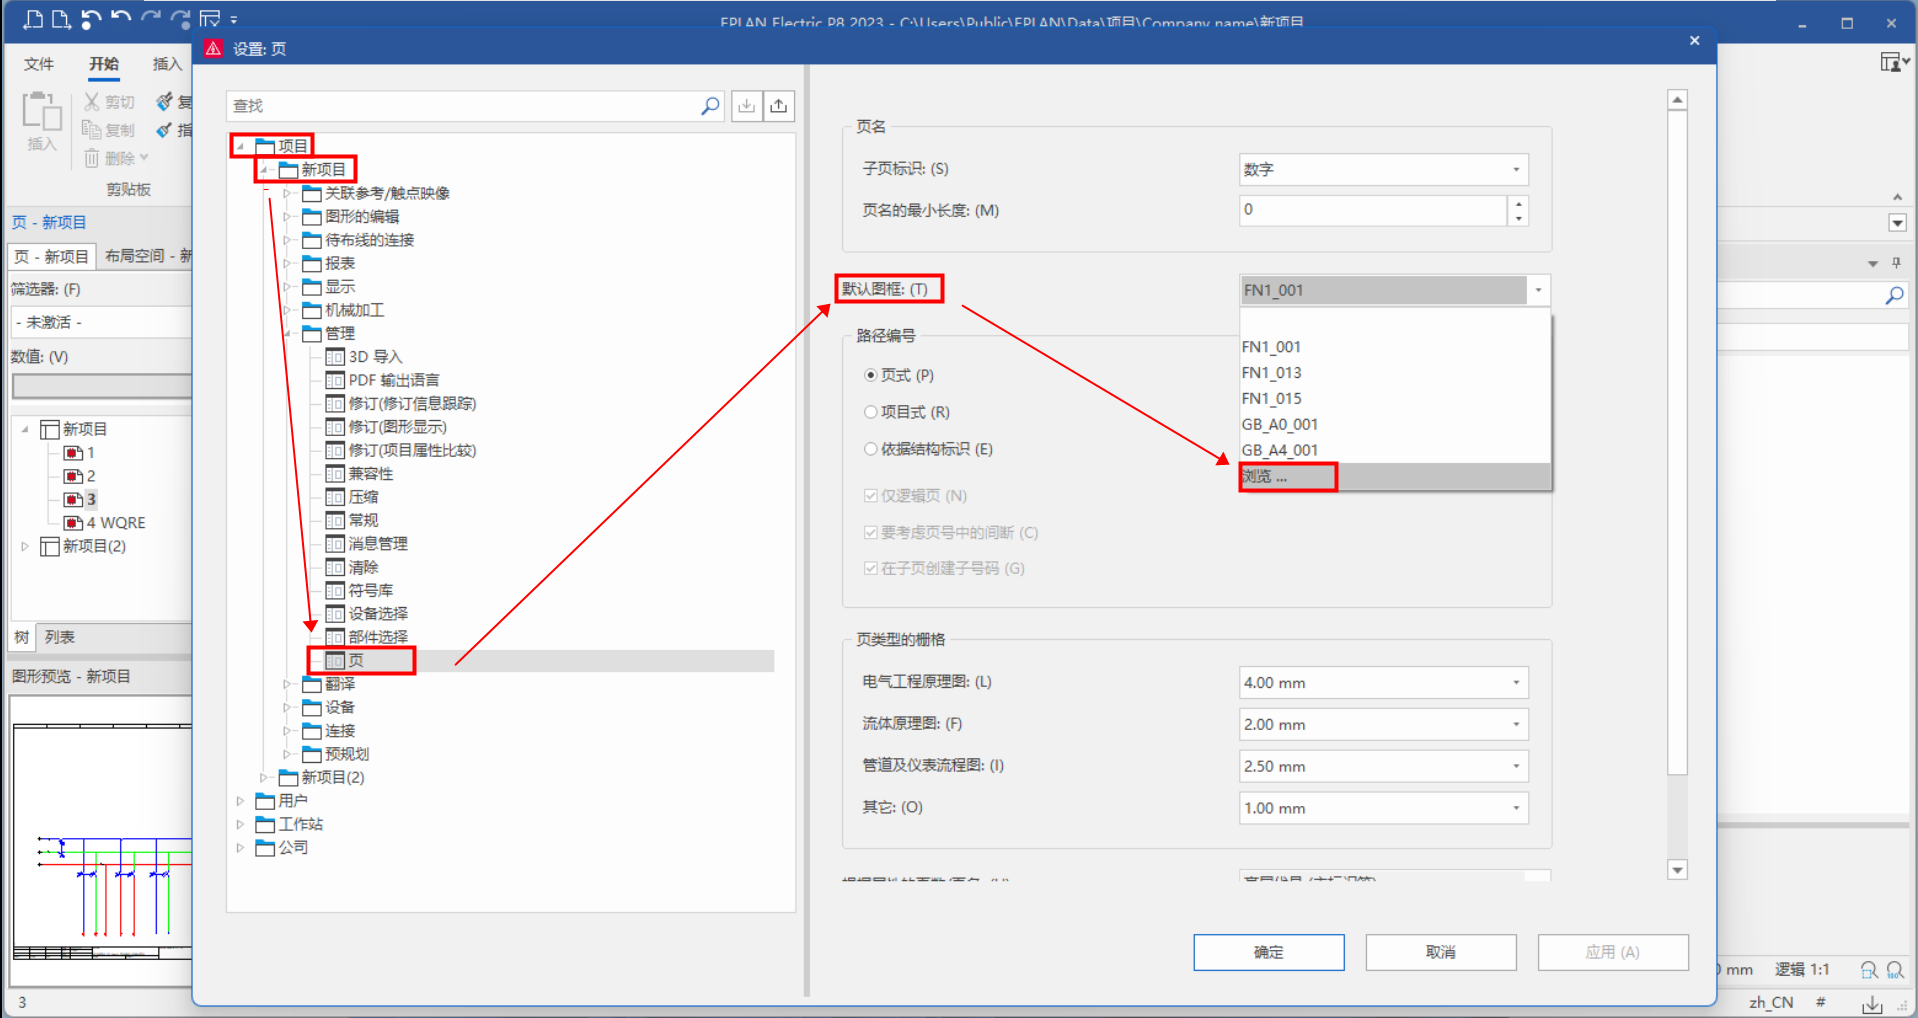Click the scroll down arrow in settings panel
Screen dimensions: 1918x1018
[1677, 869]
